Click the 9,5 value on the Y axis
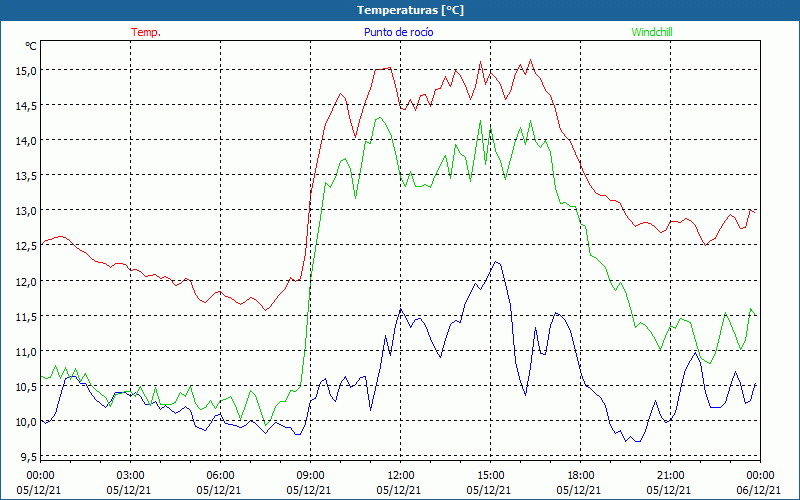Screen dimensions: 800x500 click(x=28, y=457)
